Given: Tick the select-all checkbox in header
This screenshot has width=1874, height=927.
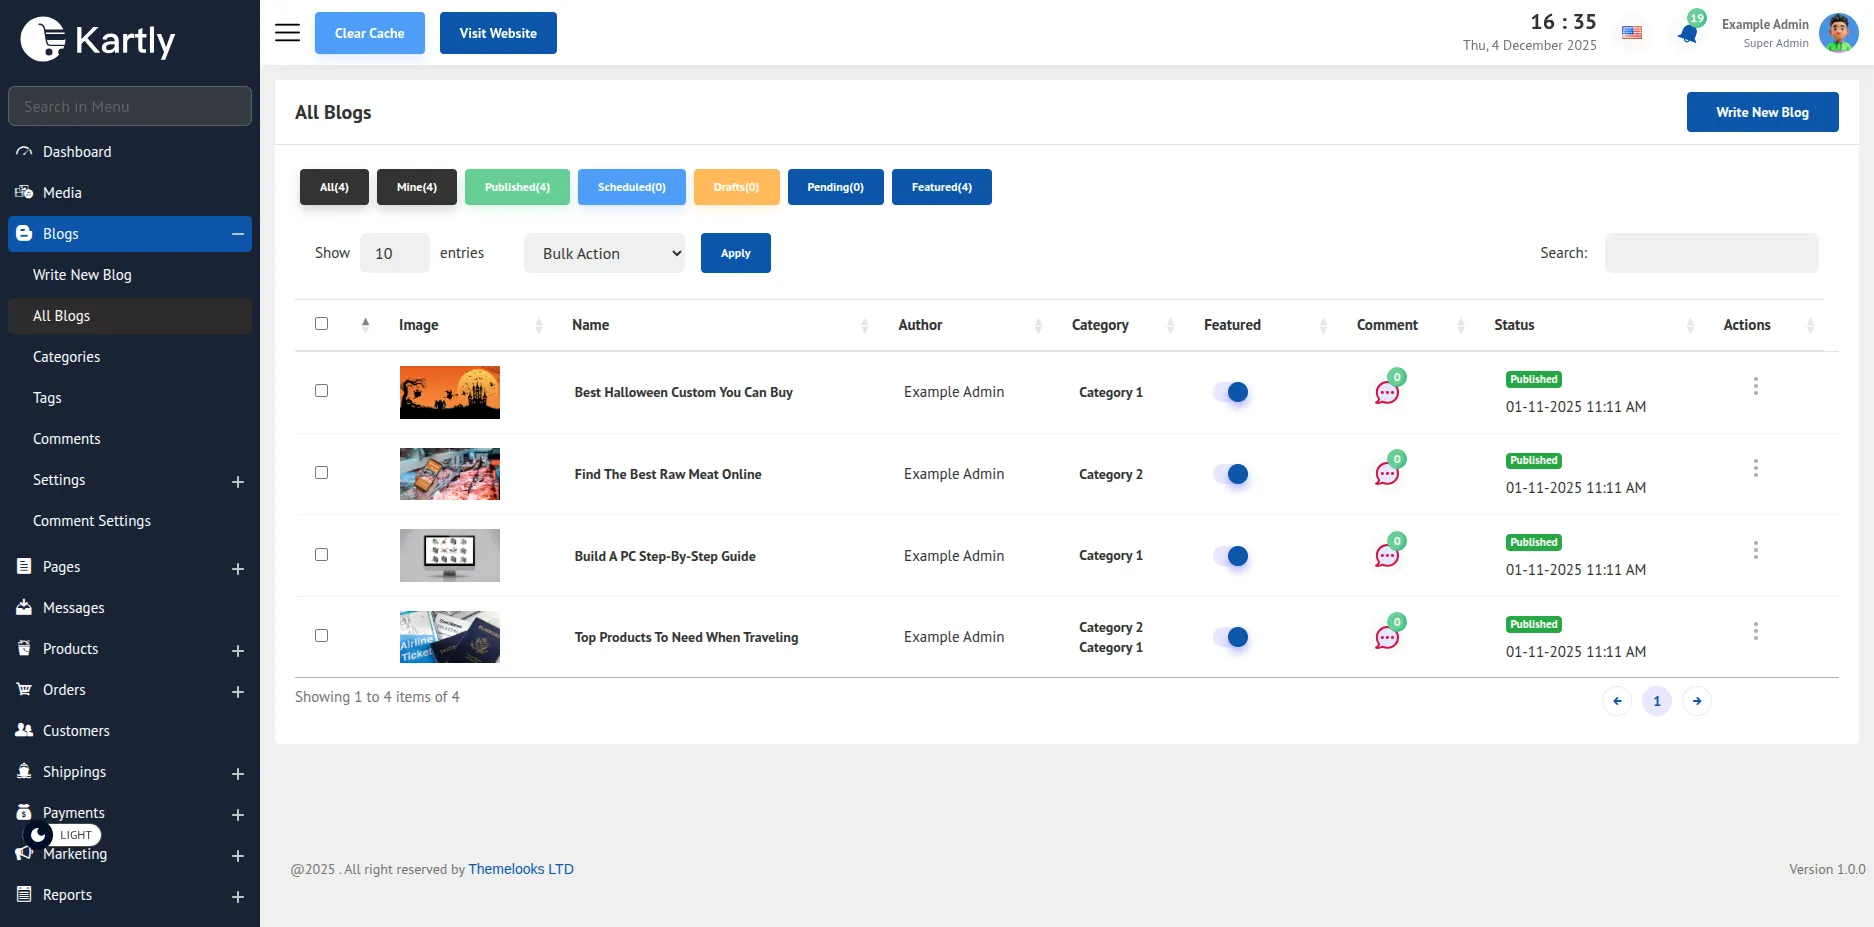Looking at the screenshot, I should tap(321, 324).
